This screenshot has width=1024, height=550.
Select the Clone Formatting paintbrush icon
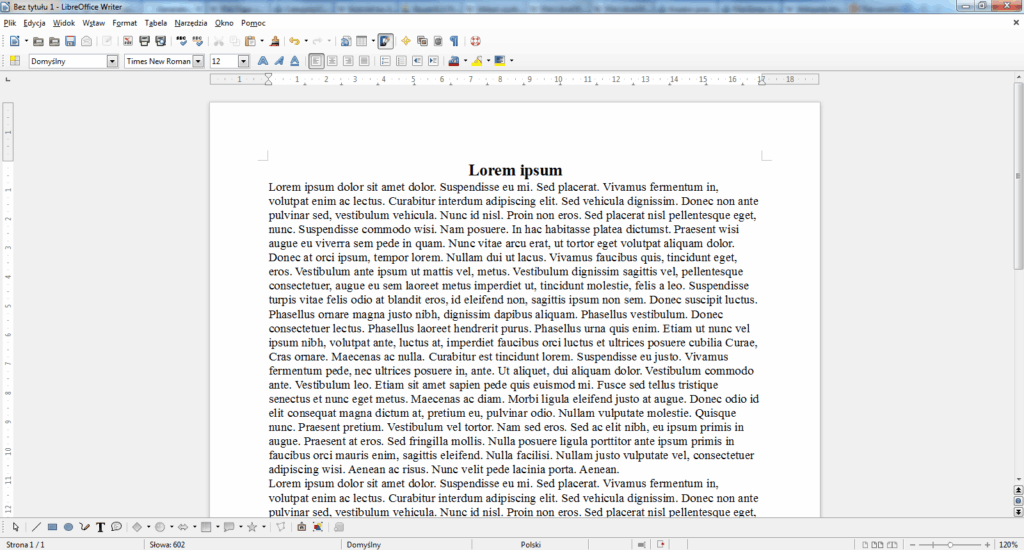pos(274,41)
